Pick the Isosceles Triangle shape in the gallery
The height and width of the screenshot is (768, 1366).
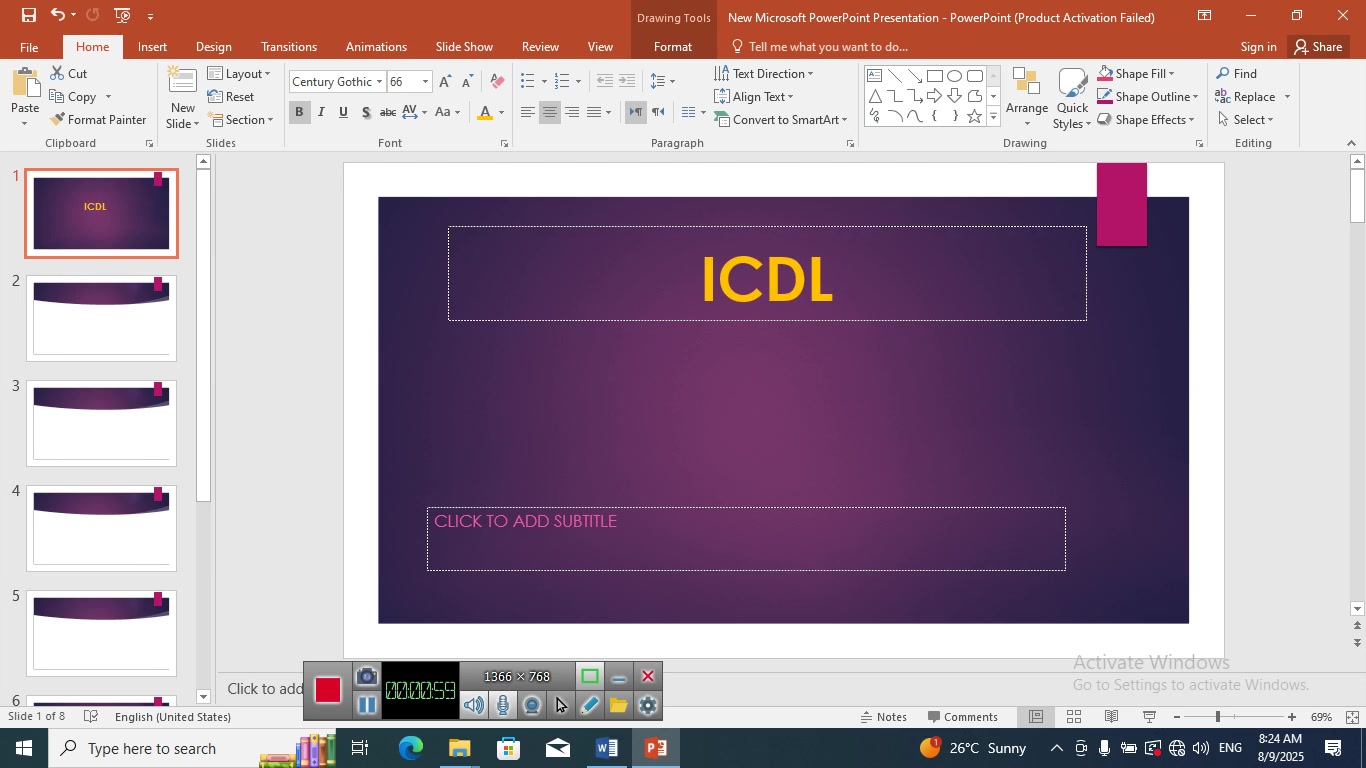coord(875,96)
